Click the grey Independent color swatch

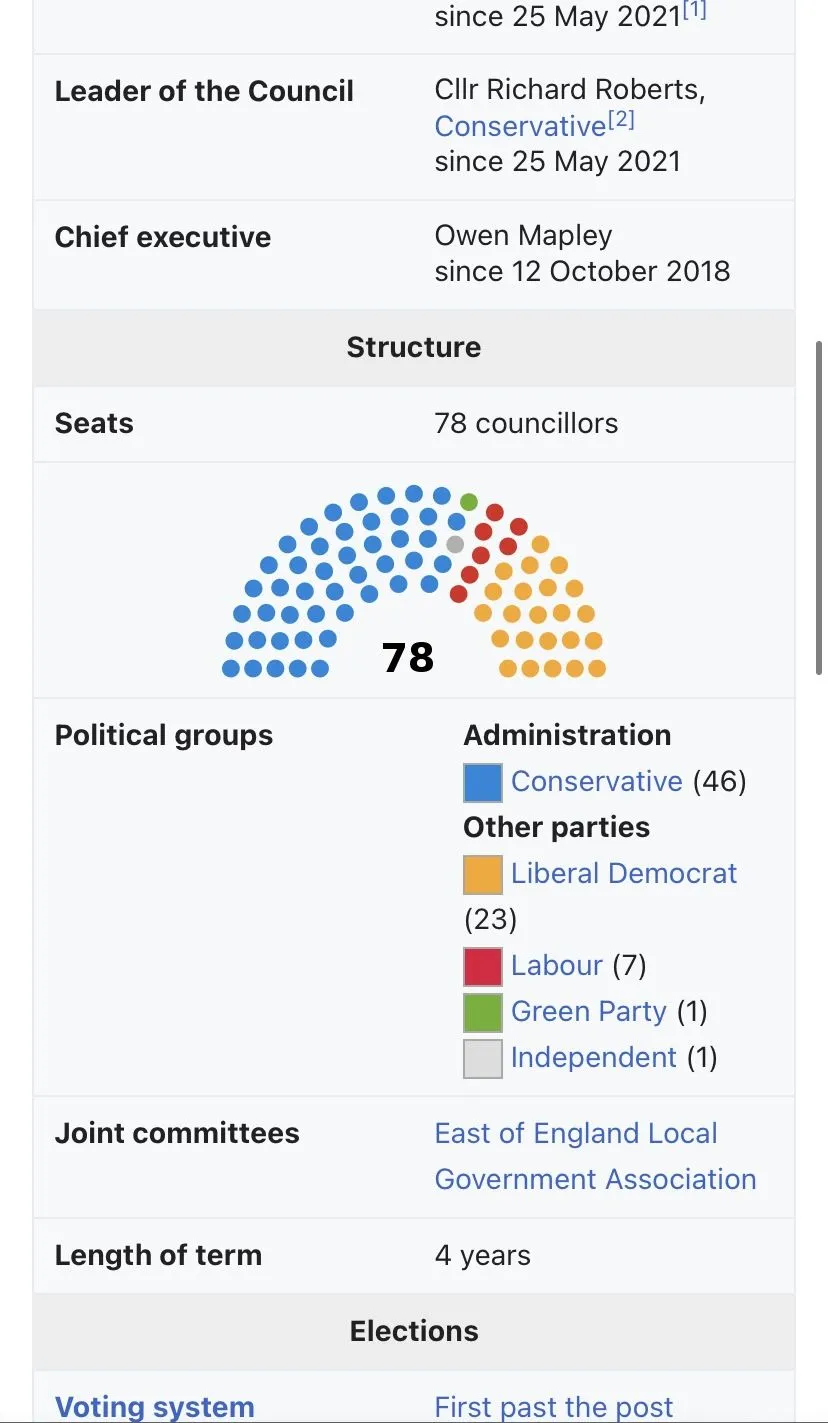pos(482,1058)
